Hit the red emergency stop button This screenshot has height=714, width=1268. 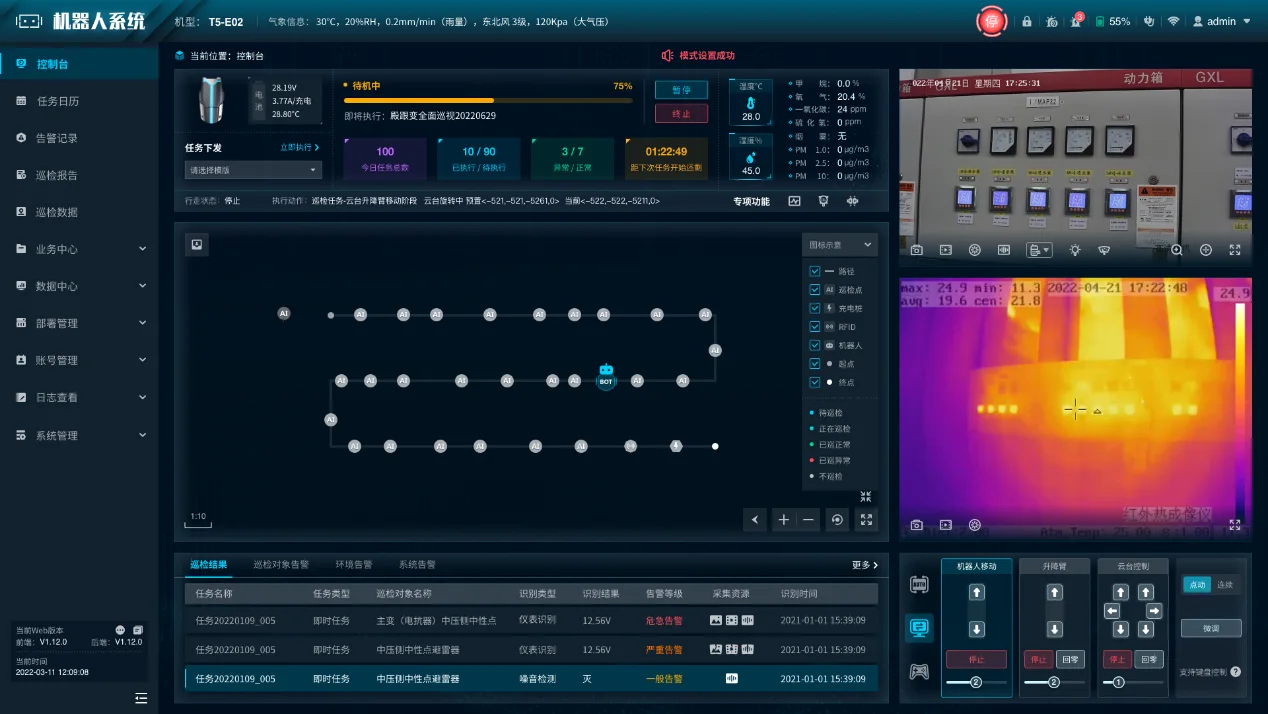coord(991,21)
